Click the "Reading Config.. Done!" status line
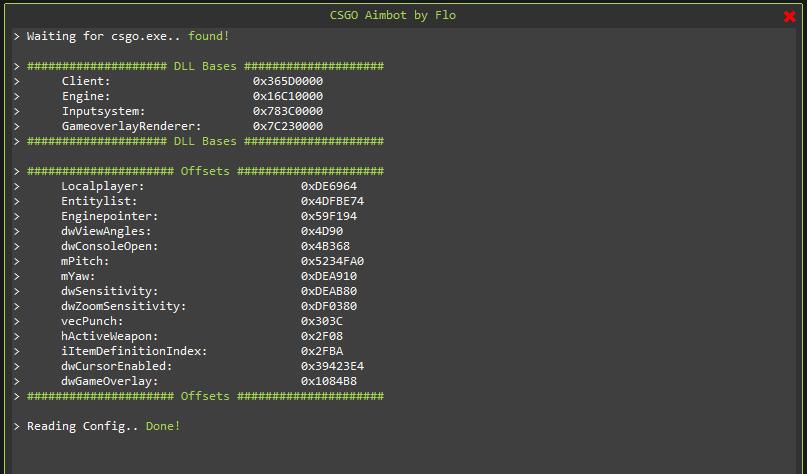Screen dimensions: 807x474 tap(103, 426)
